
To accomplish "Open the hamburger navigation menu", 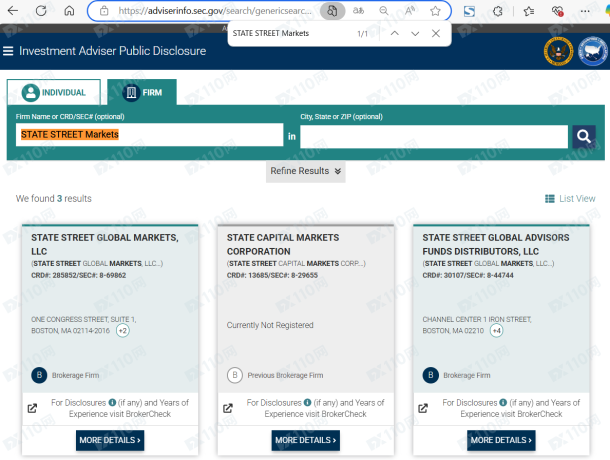I will click(8, 51).
